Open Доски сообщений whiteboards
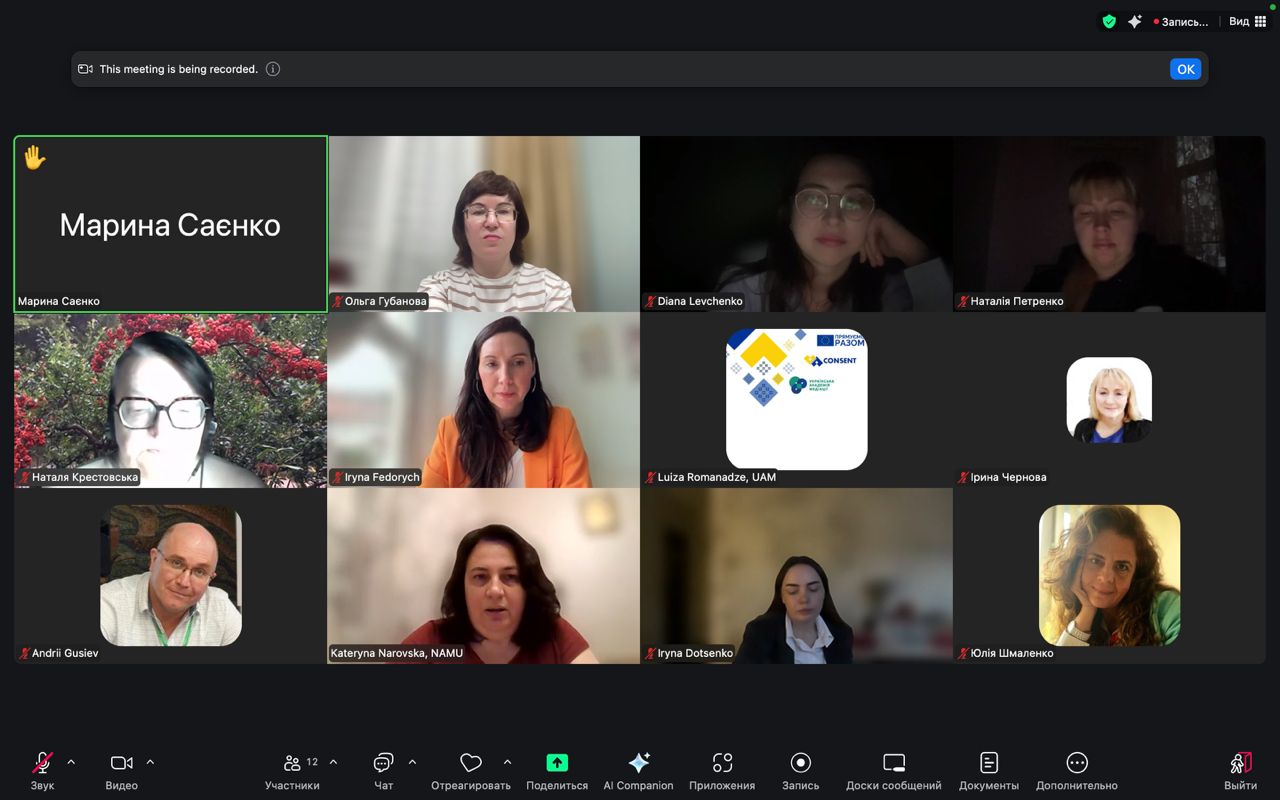This screenshot has width=1280, height=800. 893,764
